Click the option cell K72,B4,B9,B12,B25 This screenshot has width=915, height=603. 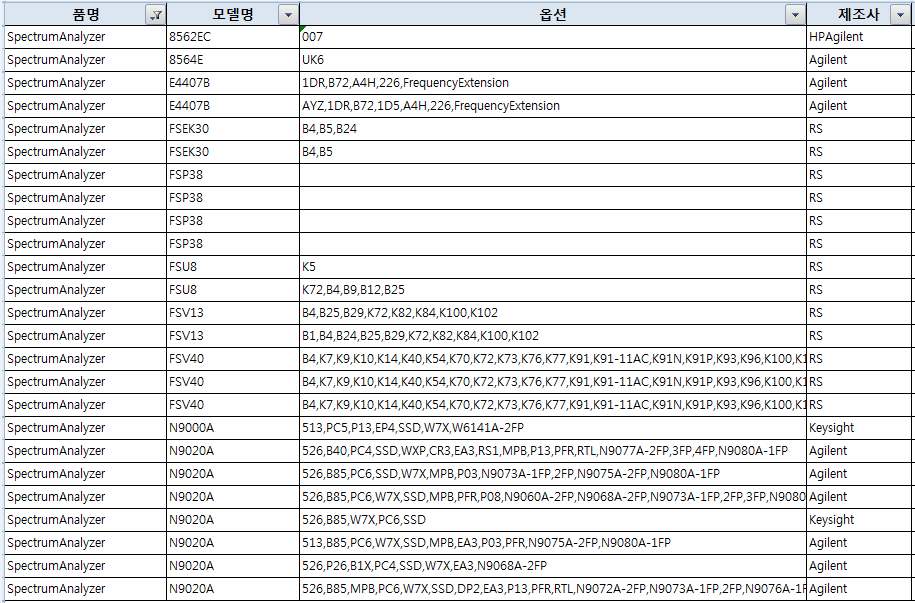[552, 290]
